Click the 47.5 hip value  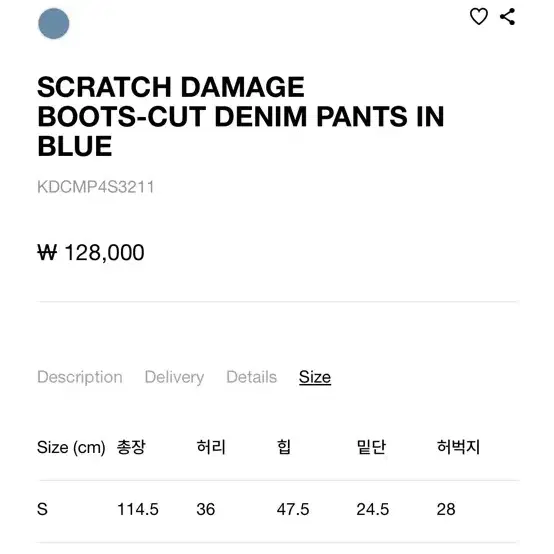coord(293,509)
